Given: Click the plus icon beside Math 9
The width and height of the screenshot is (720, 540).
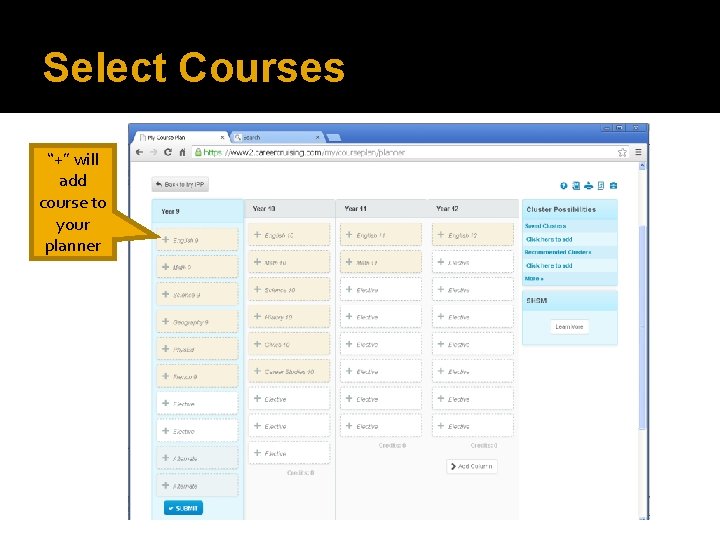Looking at the screenshot, I should pyautogui.click(x=166, y=266).
